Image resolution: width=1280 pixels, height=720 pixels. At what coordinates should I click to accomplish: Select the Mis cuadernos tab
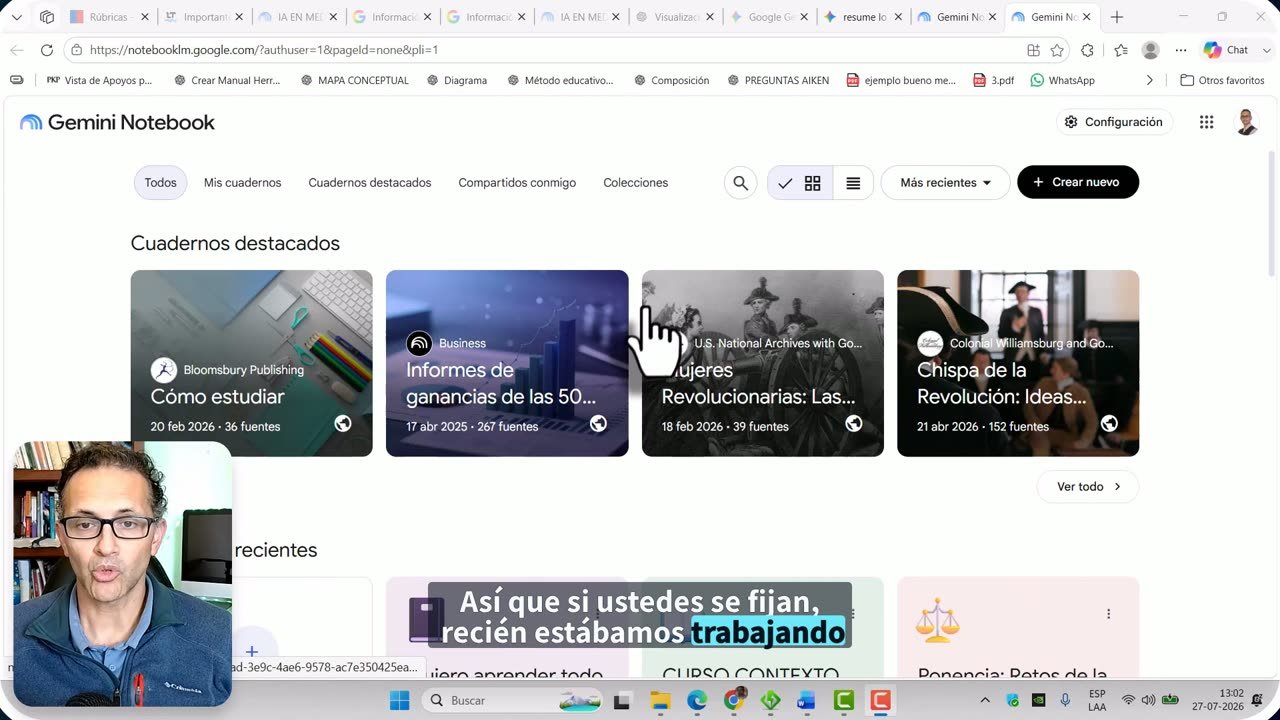[242, 183]
